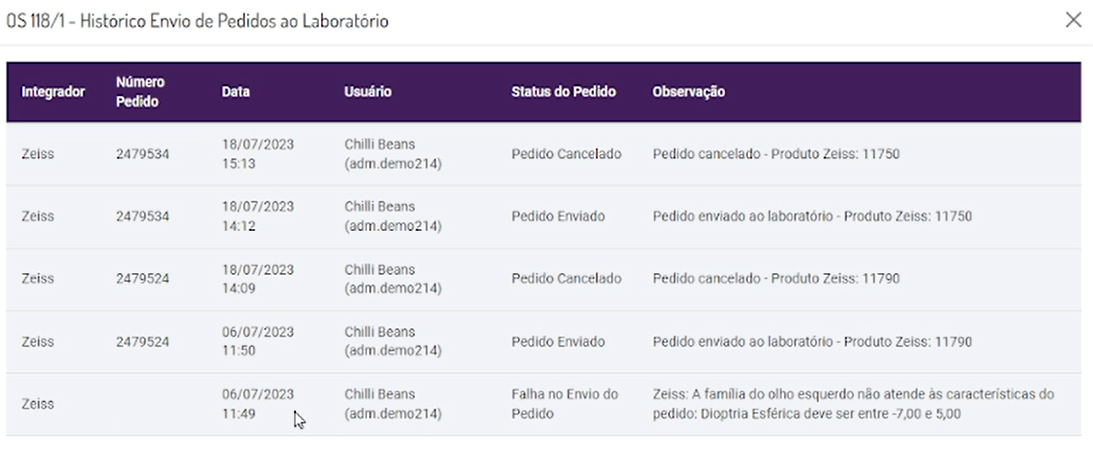The image size is (1093, 458).
Task: Click the Falha no Envio do Pedido status
Action: click(x=564, y=403)
